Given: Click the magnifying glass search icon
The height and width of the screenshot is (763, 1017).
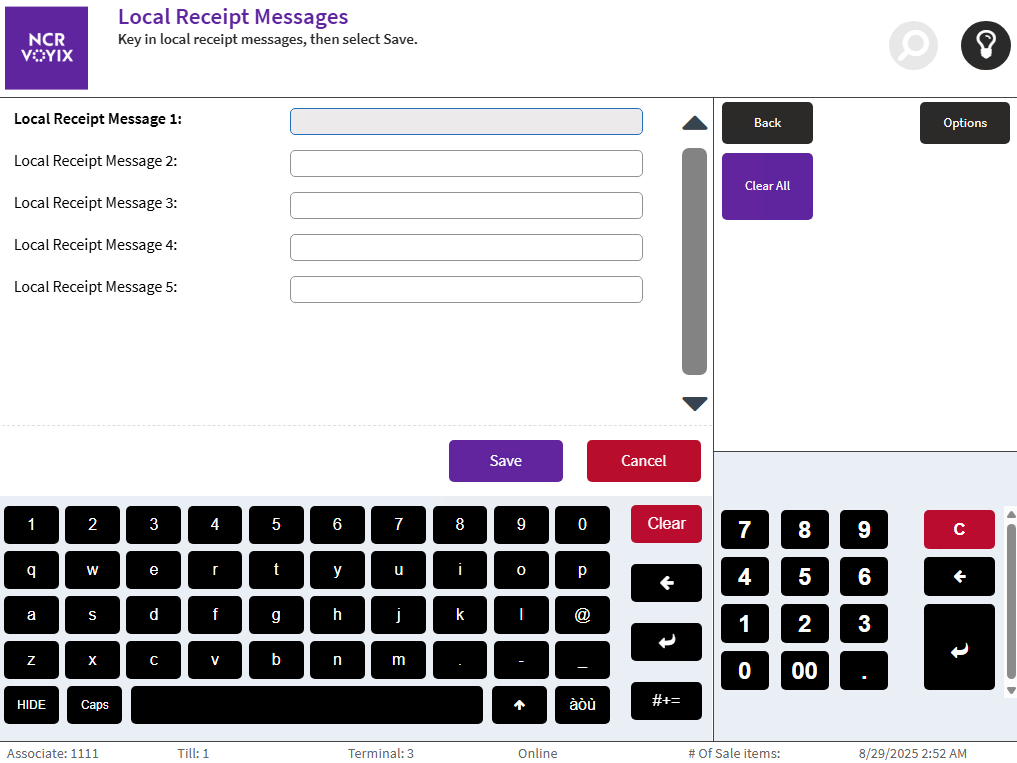Looking at the screenshot, I should point(913,46).
